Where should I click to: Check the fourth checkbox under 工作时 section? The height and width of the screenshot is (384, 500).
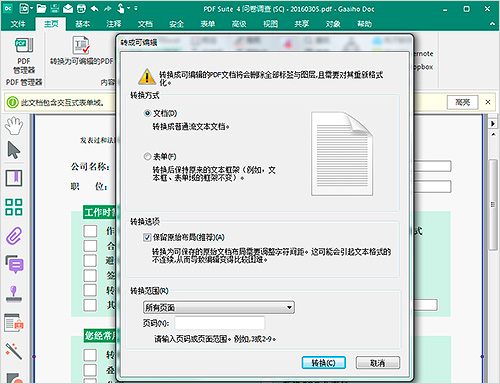point(90,276)
